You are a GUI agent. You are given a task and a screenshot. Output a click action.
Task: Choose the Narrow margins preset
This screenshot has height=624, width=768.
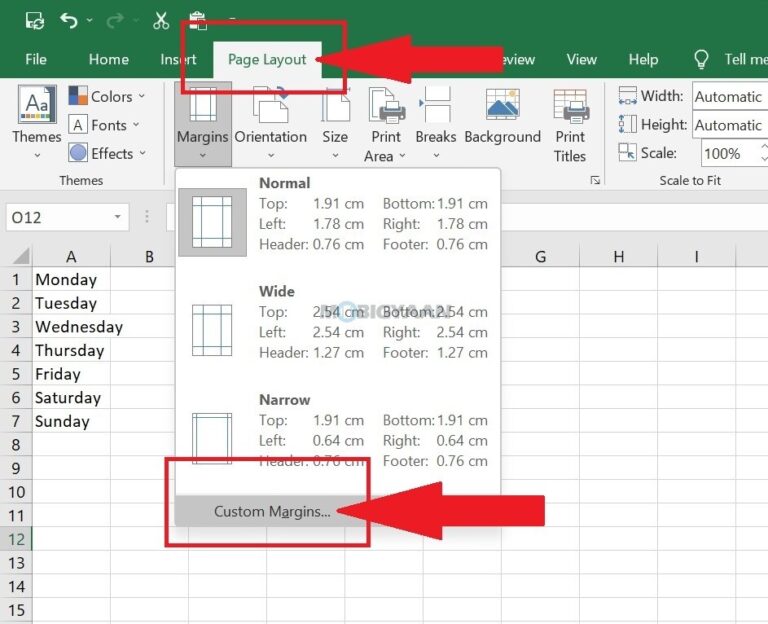[x=337, y=431]
